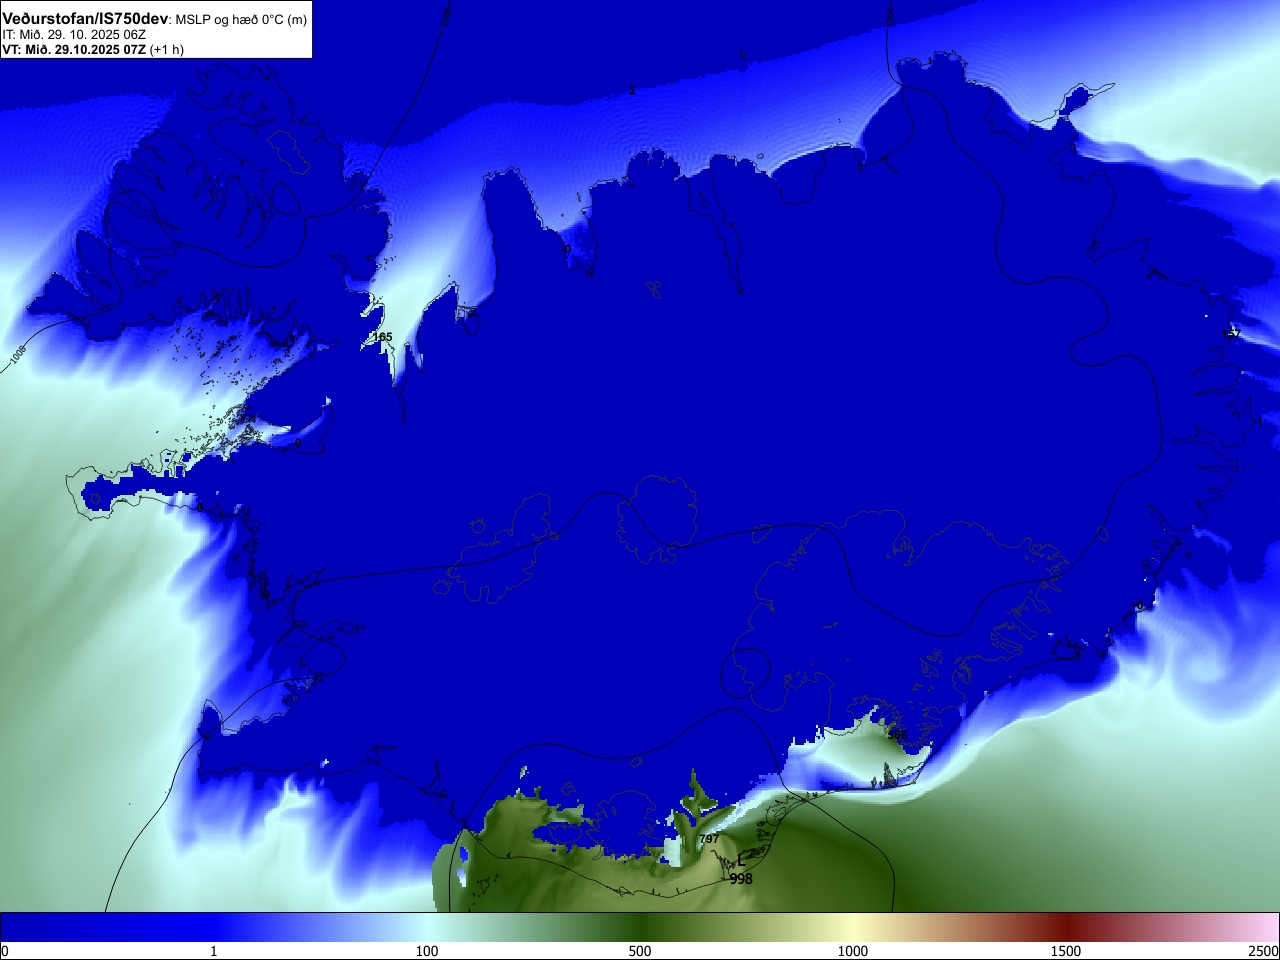
Task: Click the "MSLP og hæð 0°C (m)" caption
Action: (241, 20)
